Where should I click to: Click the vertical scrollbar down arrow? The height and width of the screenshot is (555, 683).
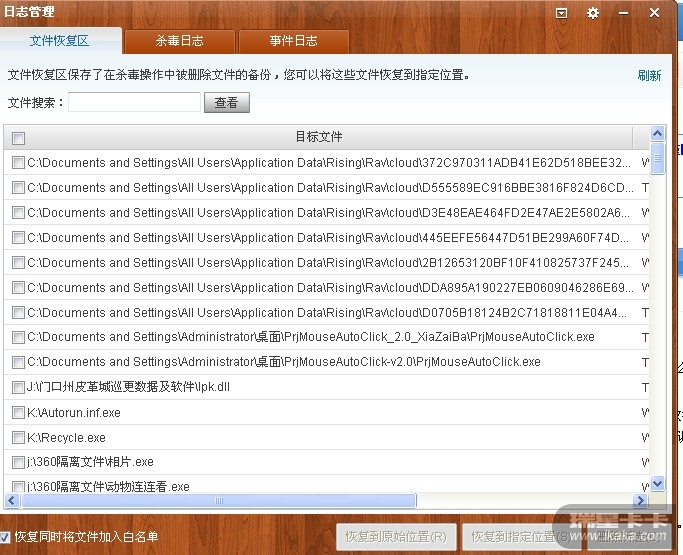point(657,484)
